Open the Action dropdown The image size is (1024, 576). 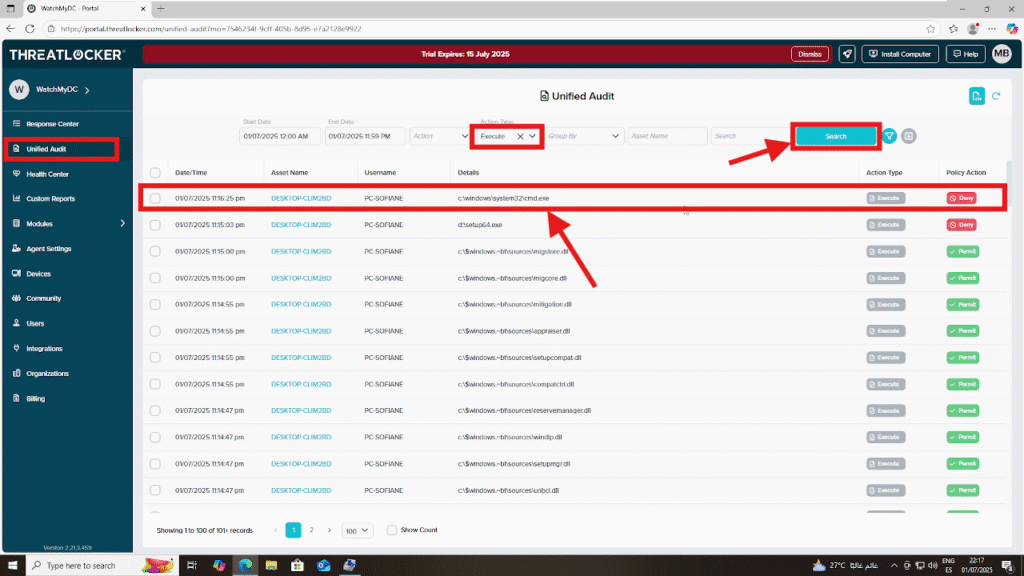pos(440,136)
